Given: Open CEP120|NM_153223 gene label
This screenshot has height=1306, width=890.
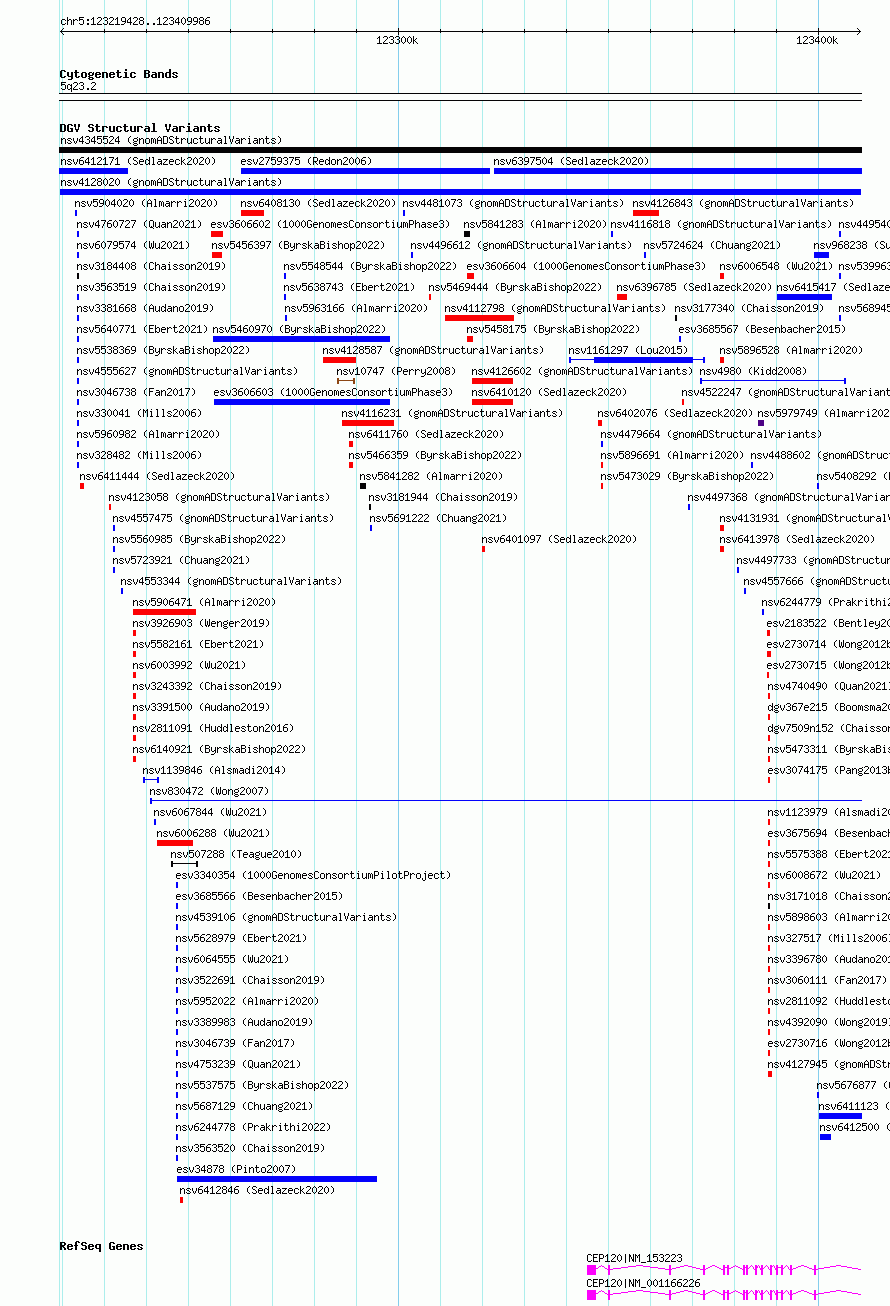Looking at the screenshot, I should 634,1258.
